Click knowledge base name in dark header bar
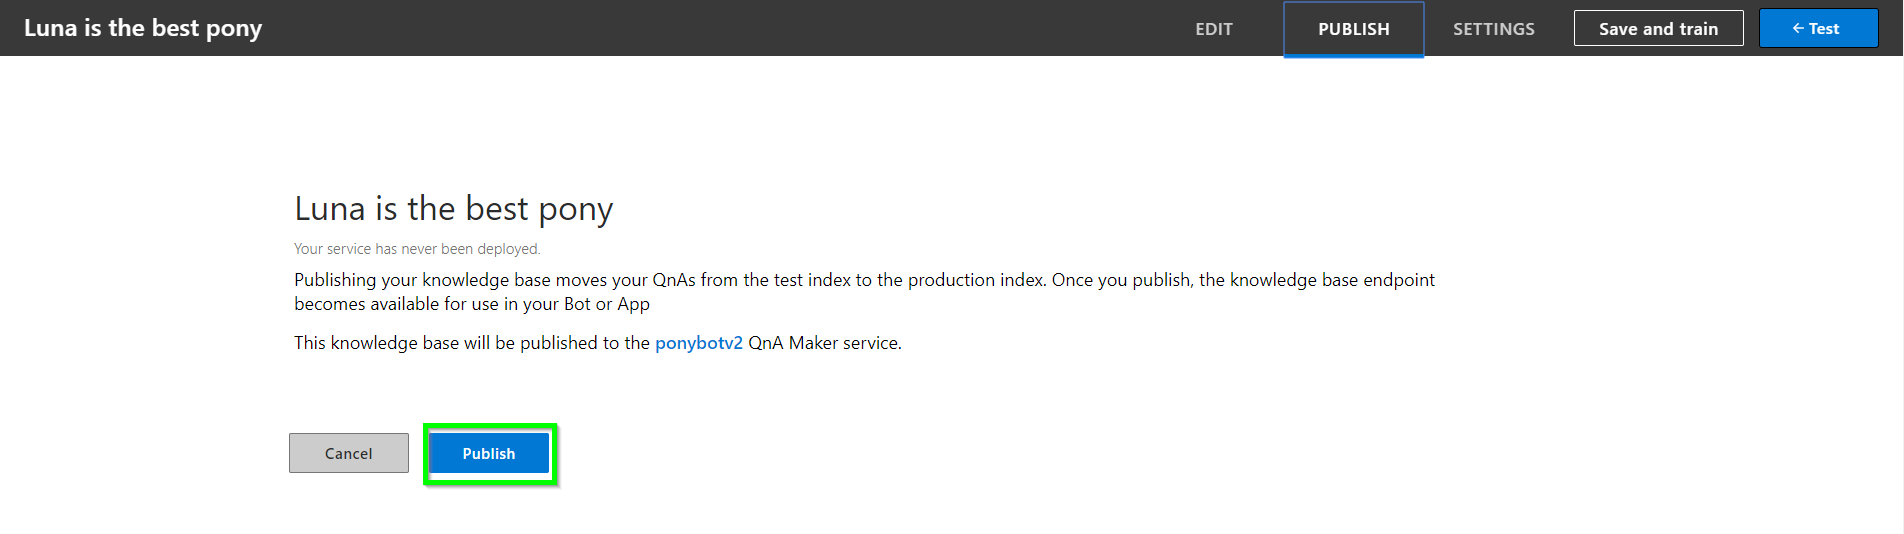Image resolution: width=1904 pixels, height=534 pixels. point(143,28)
